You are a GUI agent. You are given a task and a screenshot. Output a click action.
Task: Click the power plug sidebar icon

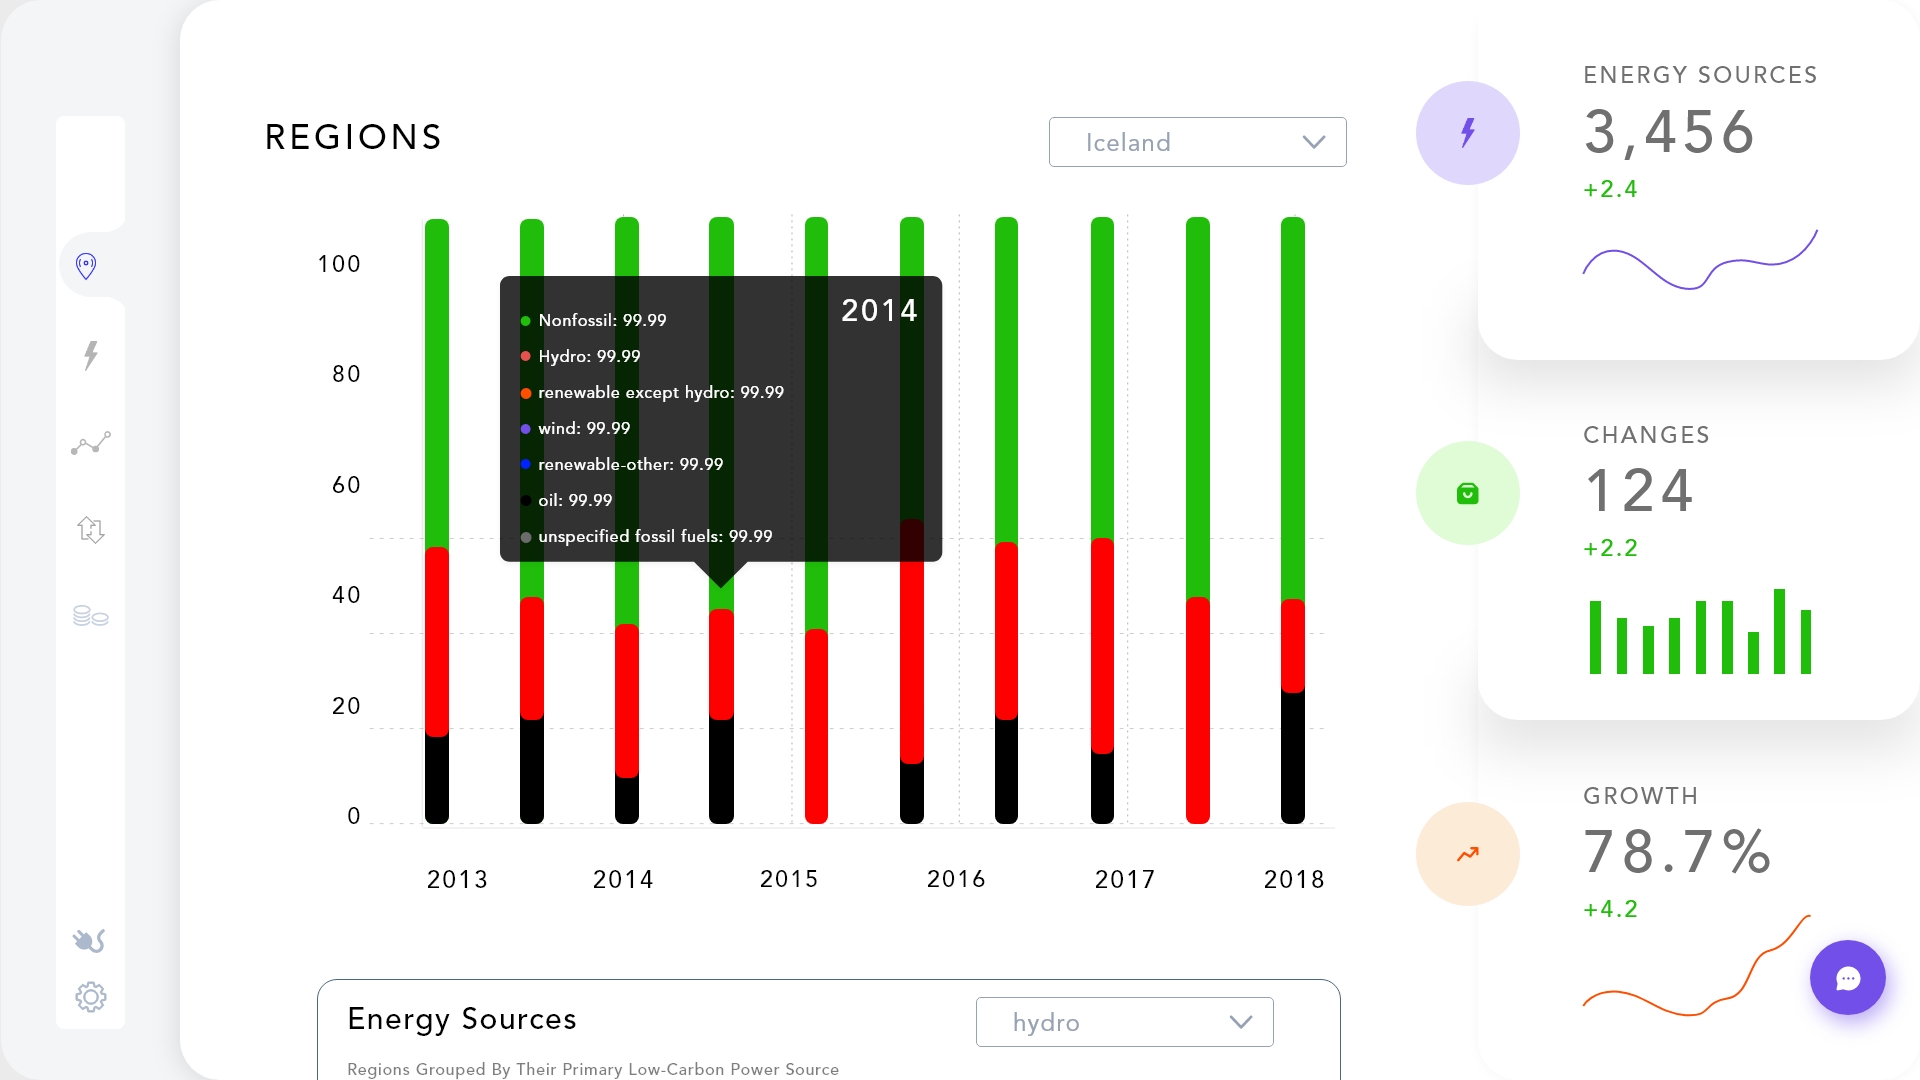(x=89, y=940)
